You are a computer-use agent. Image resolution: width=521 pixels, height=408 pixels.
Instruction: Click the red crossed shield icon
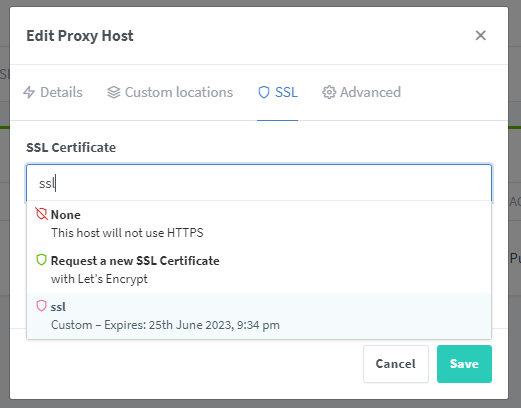click(41, 214)
